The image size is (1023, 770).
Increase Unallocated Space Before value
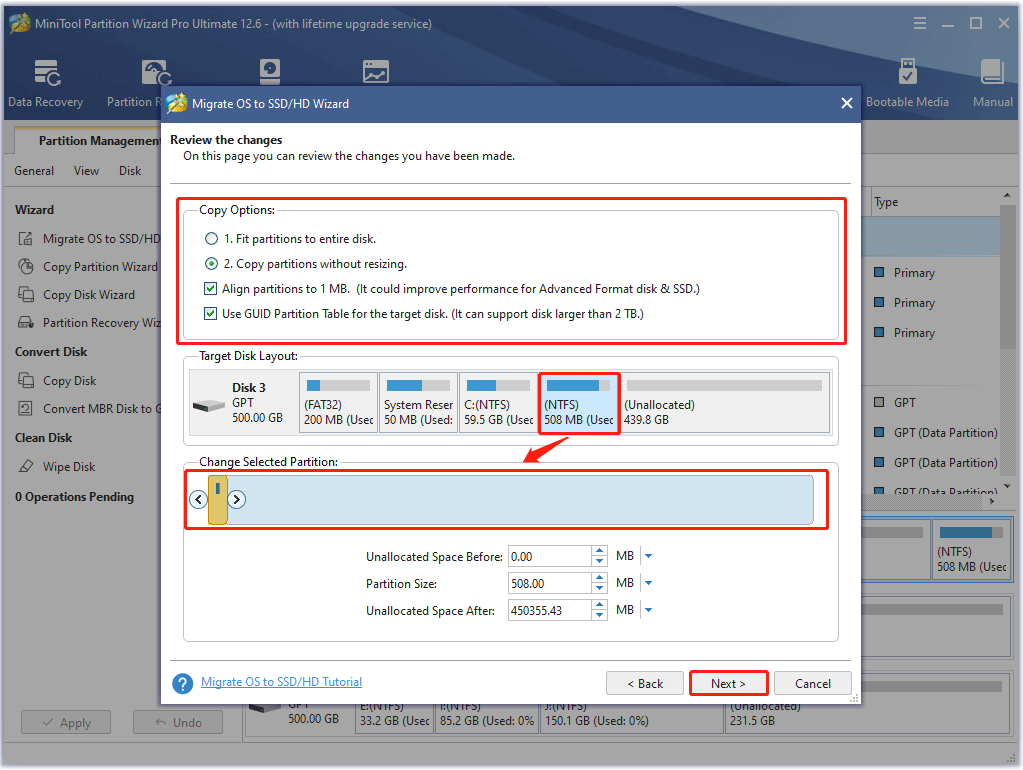coord(600,551)
